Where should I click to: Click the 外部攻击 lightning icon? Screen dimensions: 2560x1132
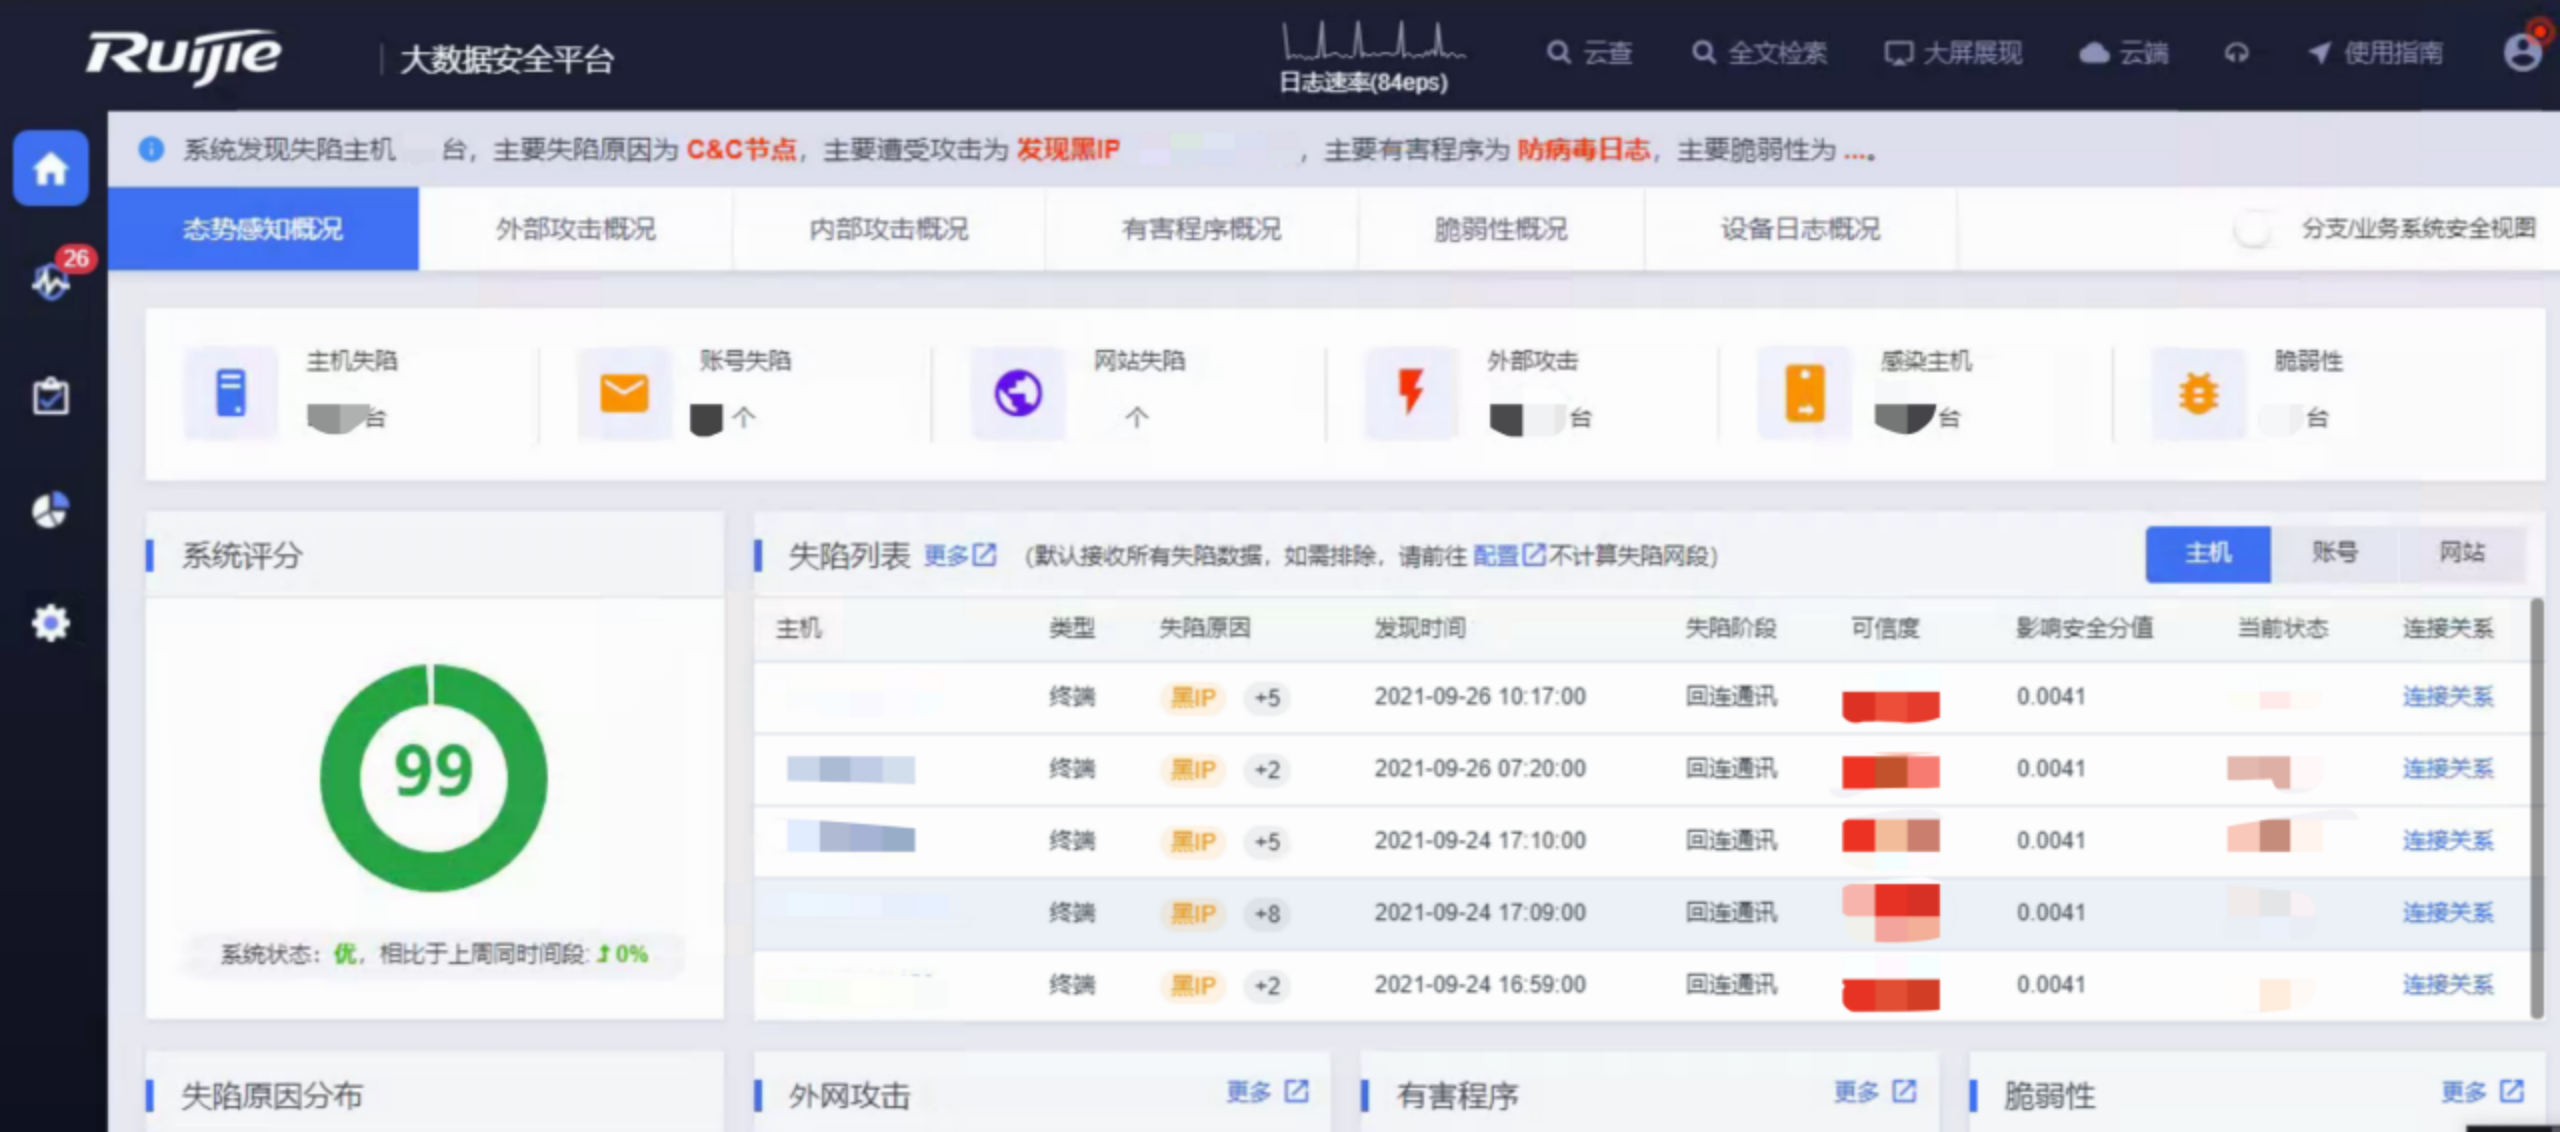coord(1411,393)
